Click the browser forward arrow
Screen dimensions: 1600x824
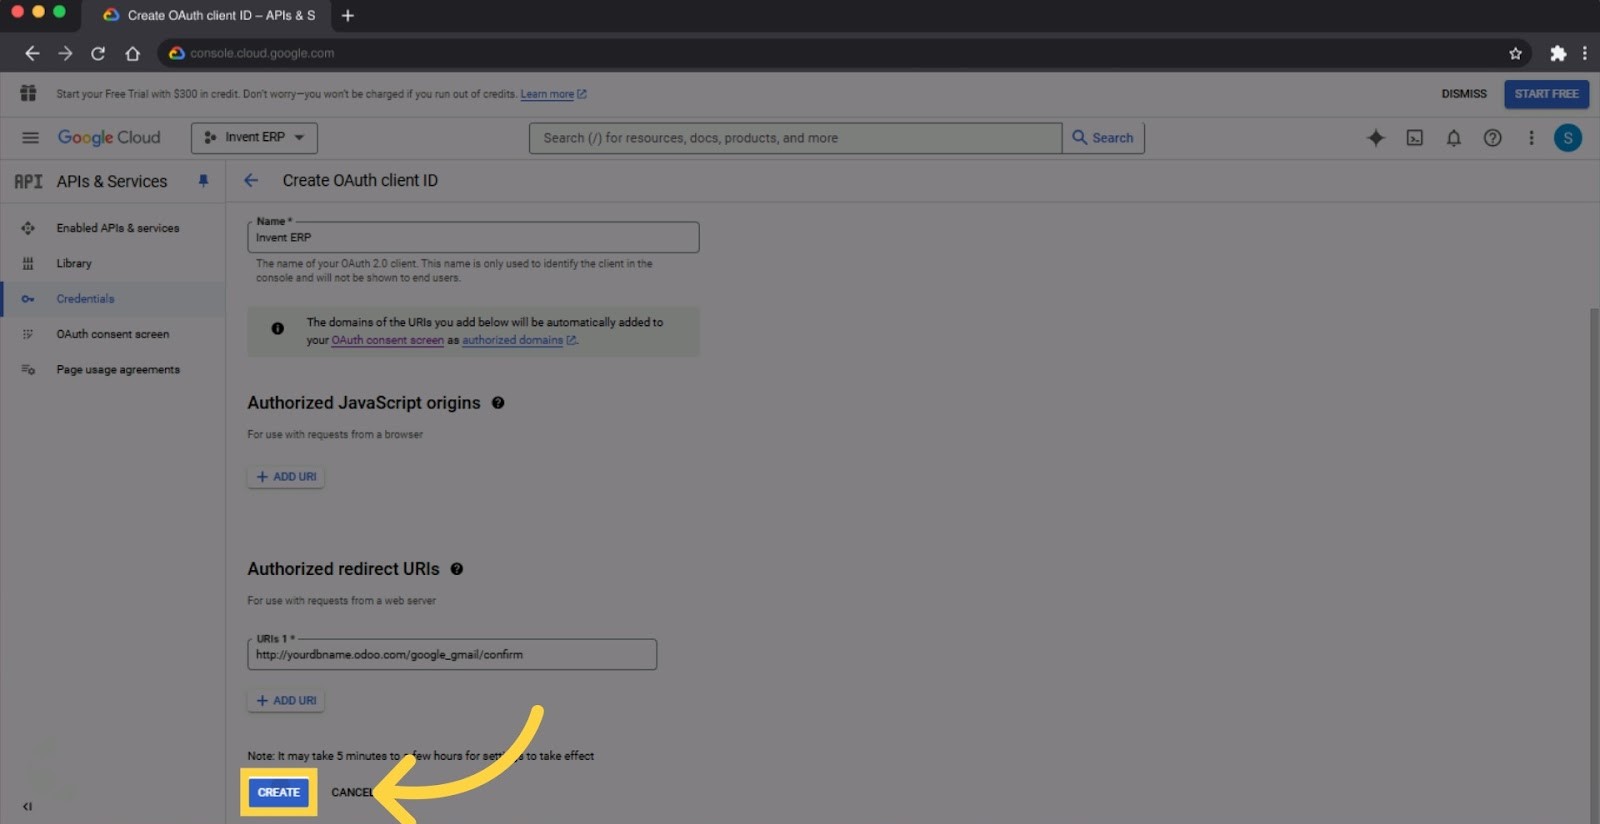coord(65,53)
